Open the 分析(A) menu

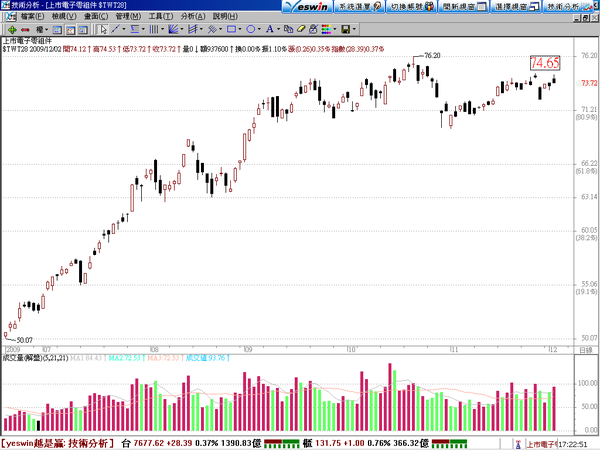(x=193, y=16)
